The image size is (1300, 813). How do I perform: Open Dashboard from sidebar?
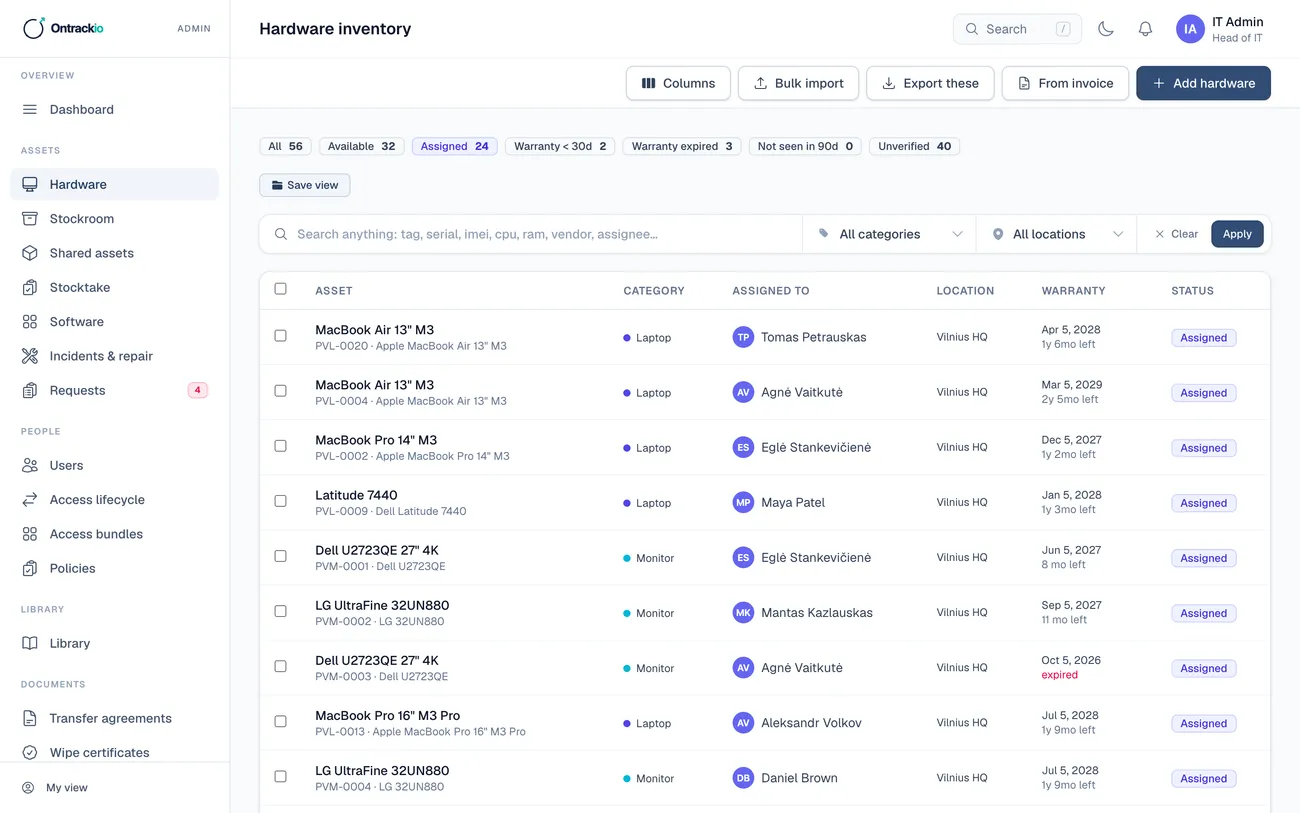(x=114, y=110)
